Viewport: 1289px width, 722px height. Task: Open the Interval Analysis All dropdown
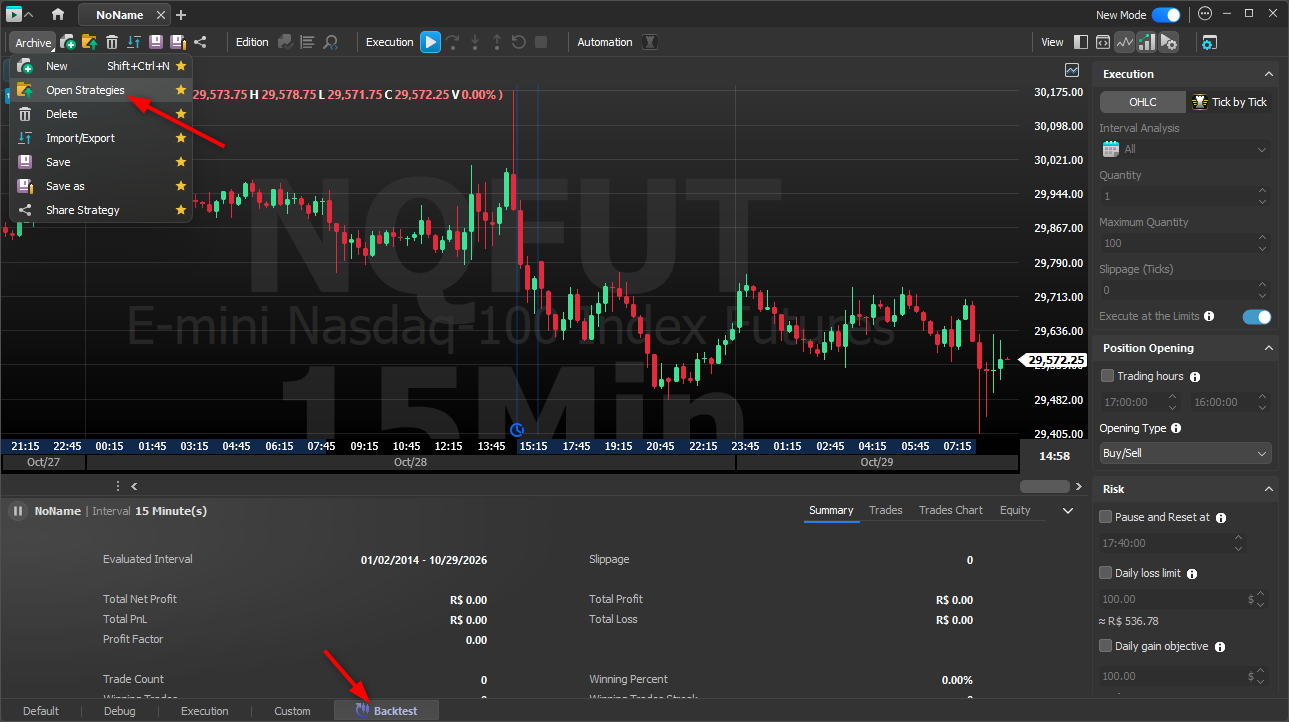pos(1185,149)
